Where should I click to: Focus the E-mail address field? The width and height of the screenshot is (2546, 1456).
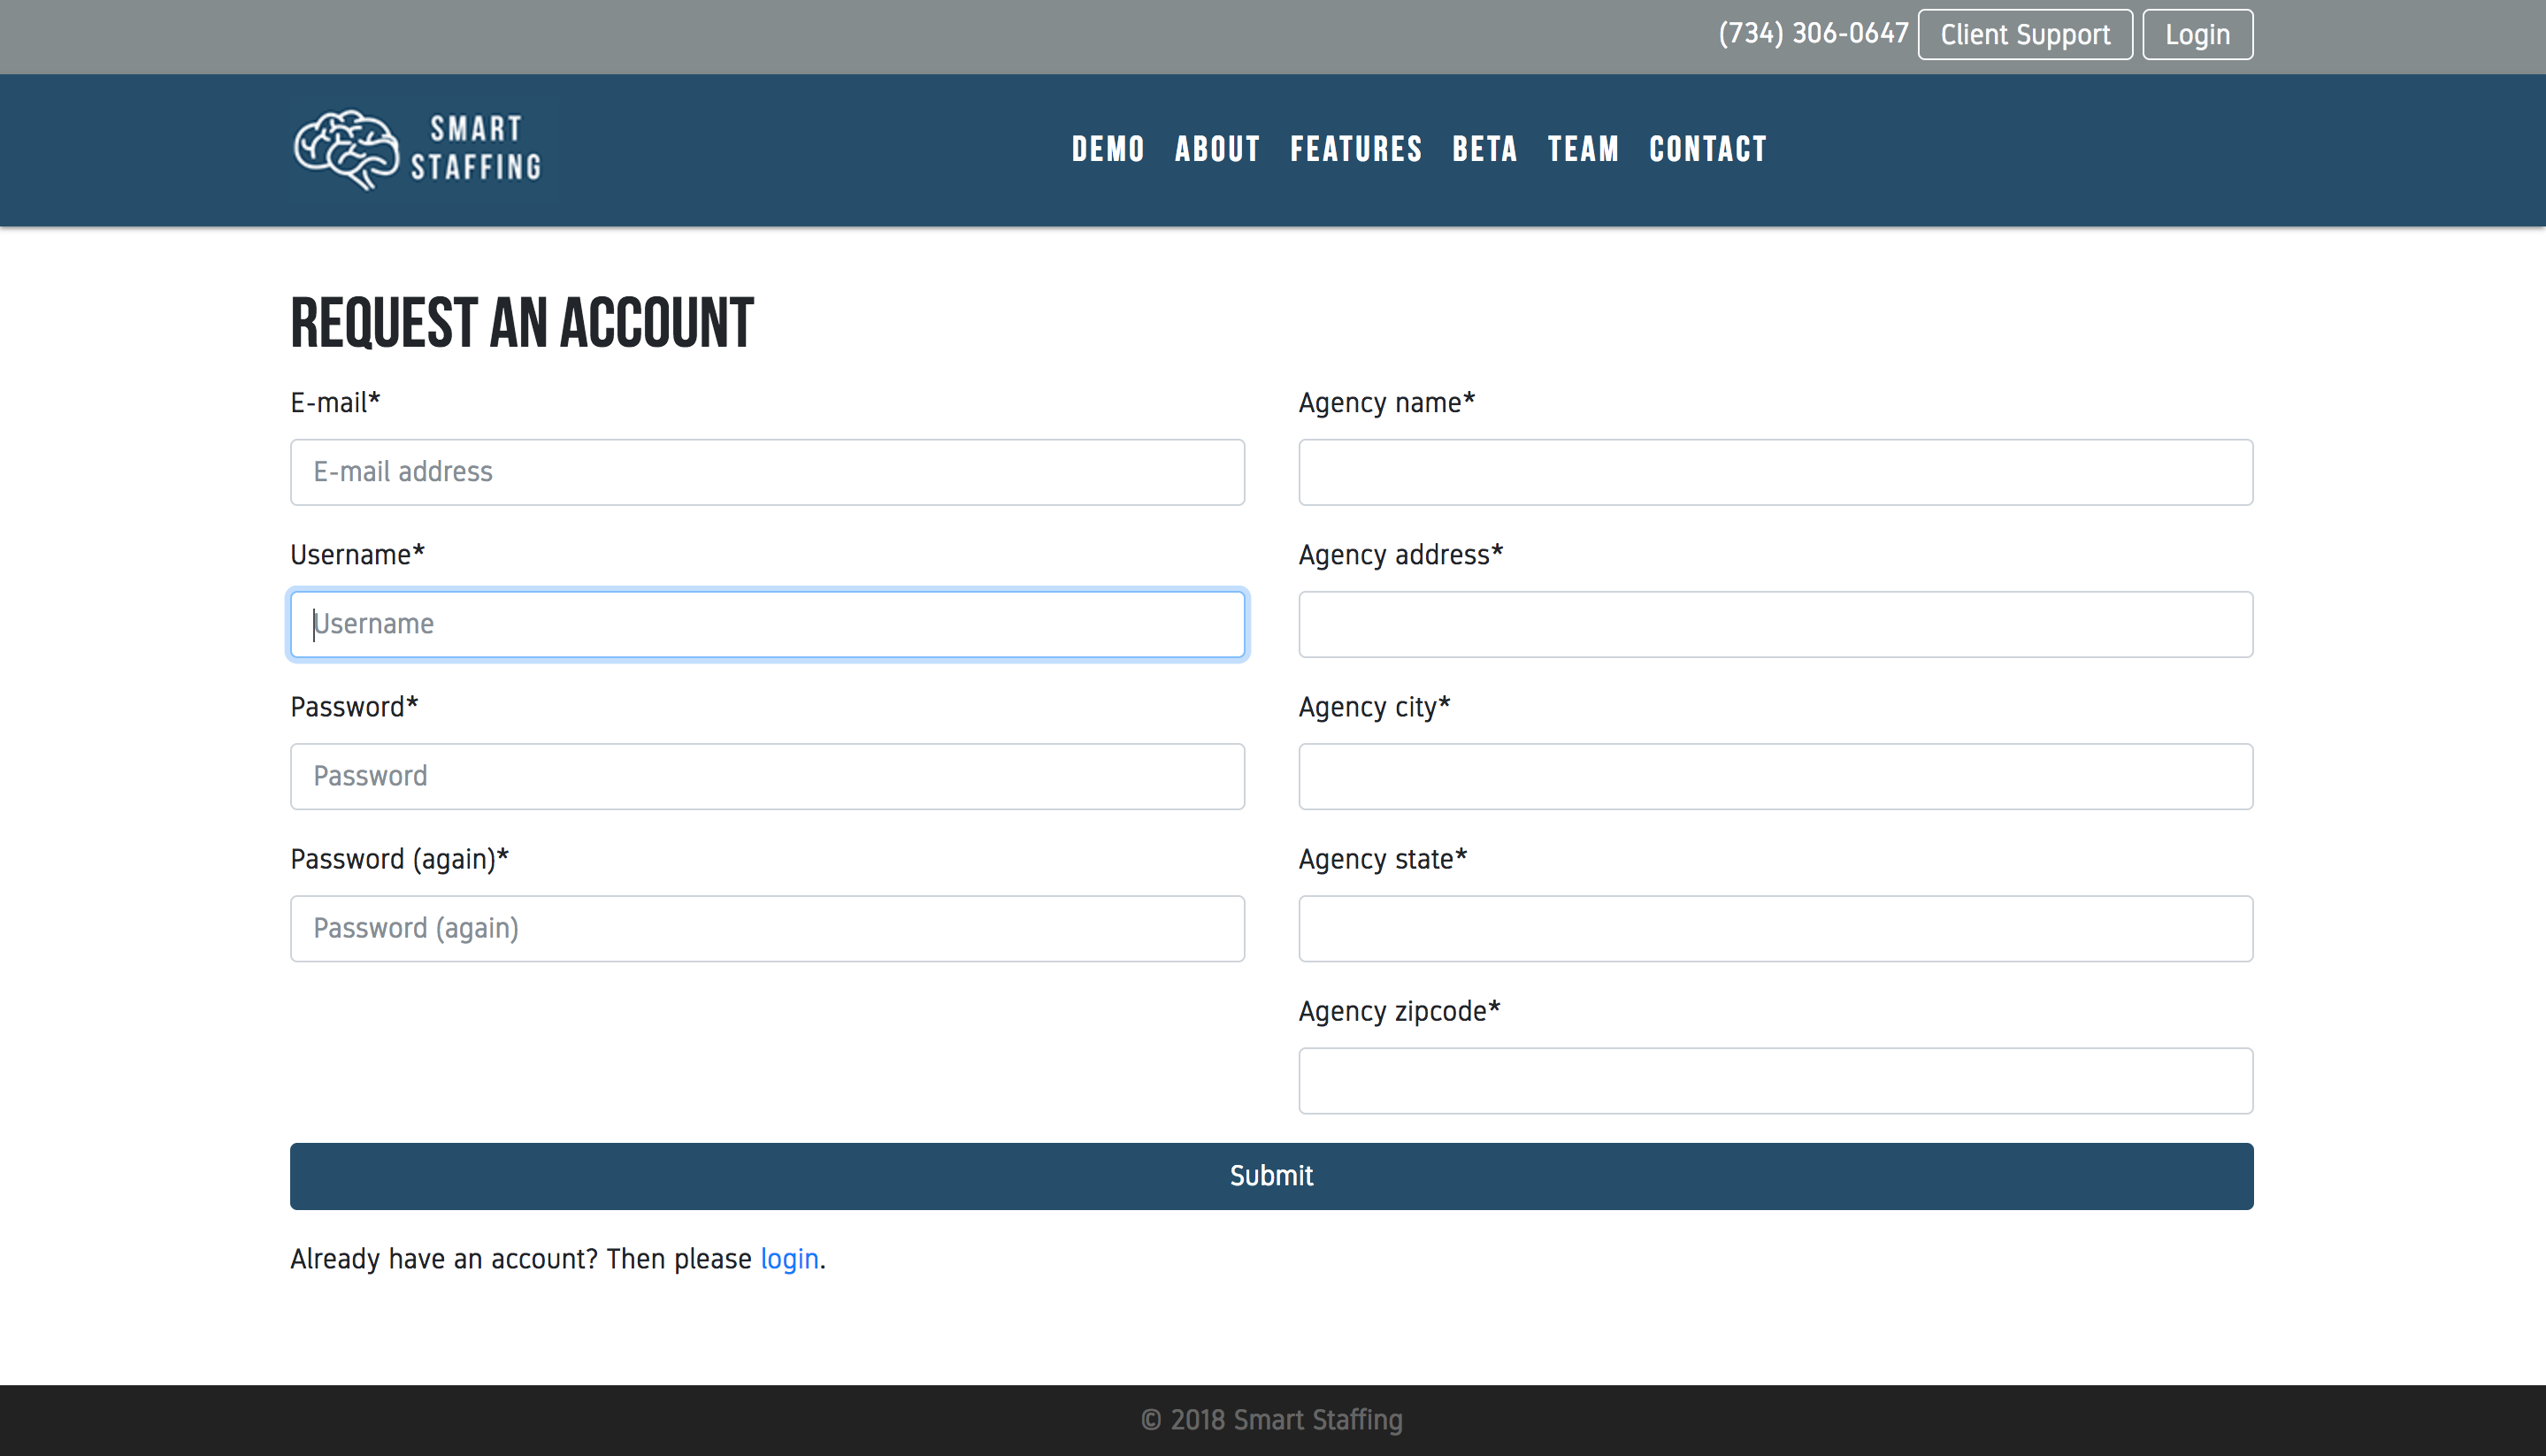(x=767, y=472)
